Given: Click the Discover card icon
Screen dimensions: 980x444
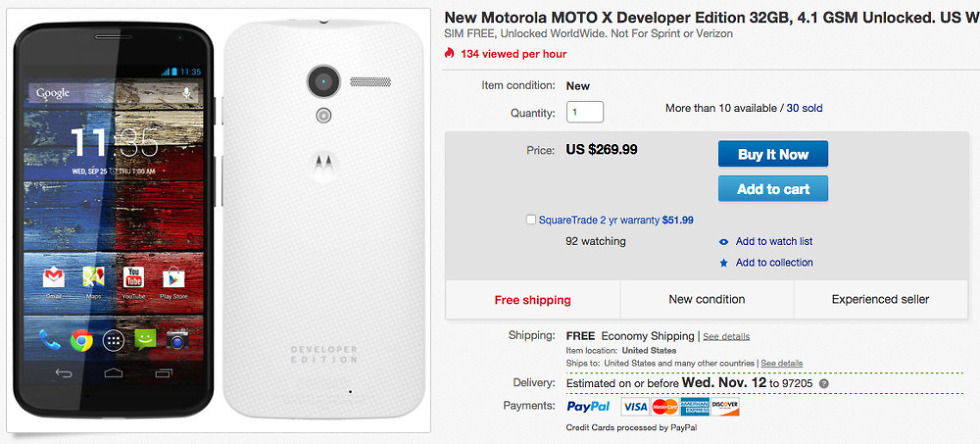Looking at the screenshot, I should coord(725,407).
